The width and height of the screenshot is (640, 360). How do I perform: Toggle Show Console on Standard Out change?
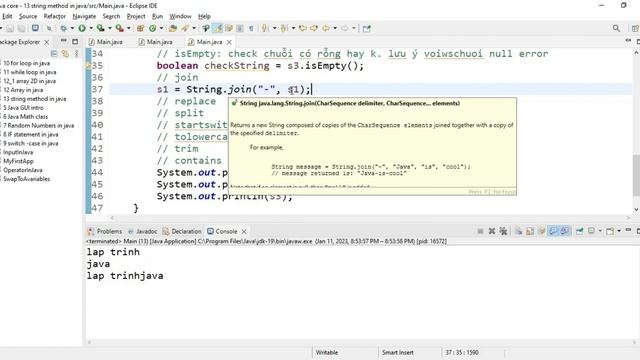(553, 231)
